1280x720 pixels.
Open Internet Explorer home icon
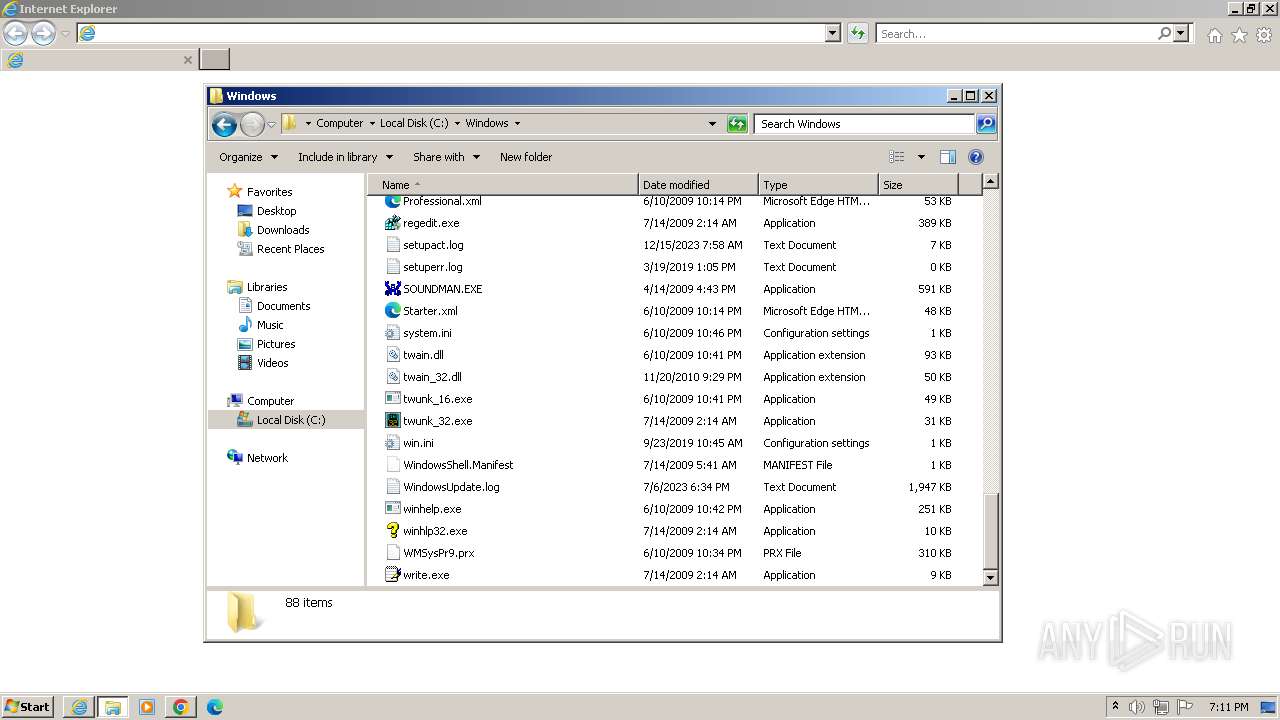[x=1214, y=35]
